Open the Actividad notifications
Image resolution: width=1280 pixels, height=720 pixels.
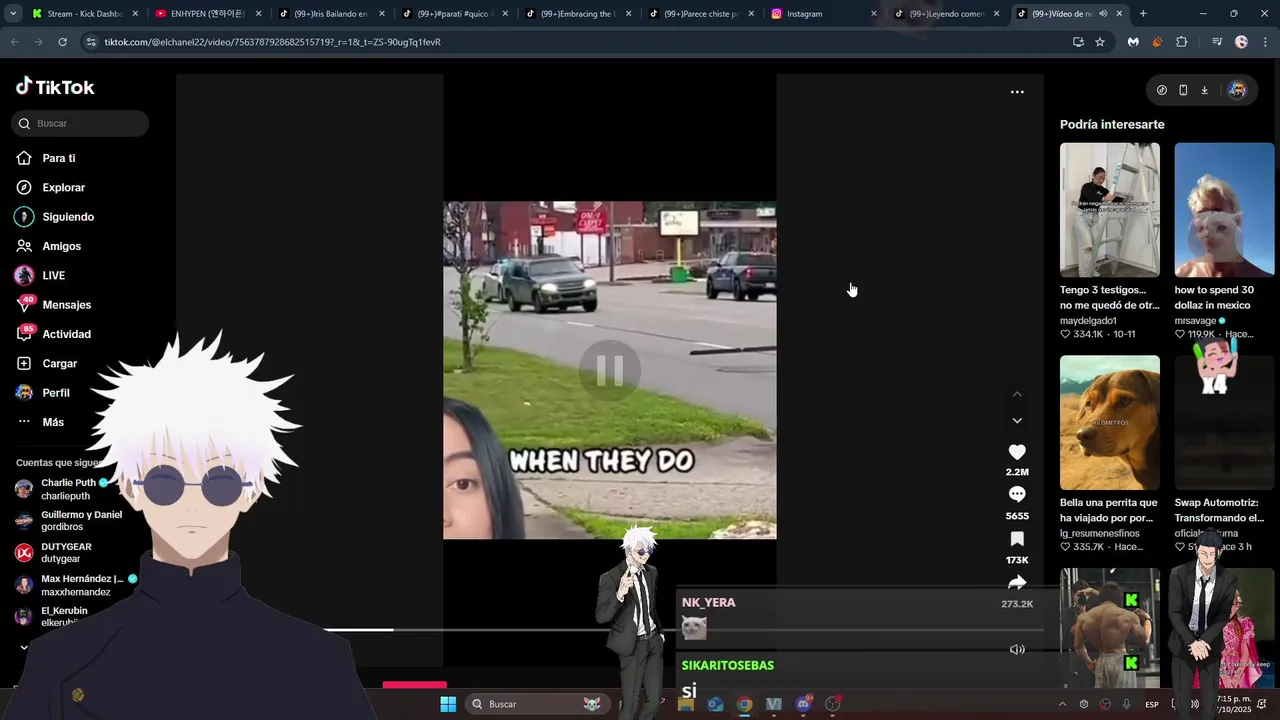(x=66, y=334)
